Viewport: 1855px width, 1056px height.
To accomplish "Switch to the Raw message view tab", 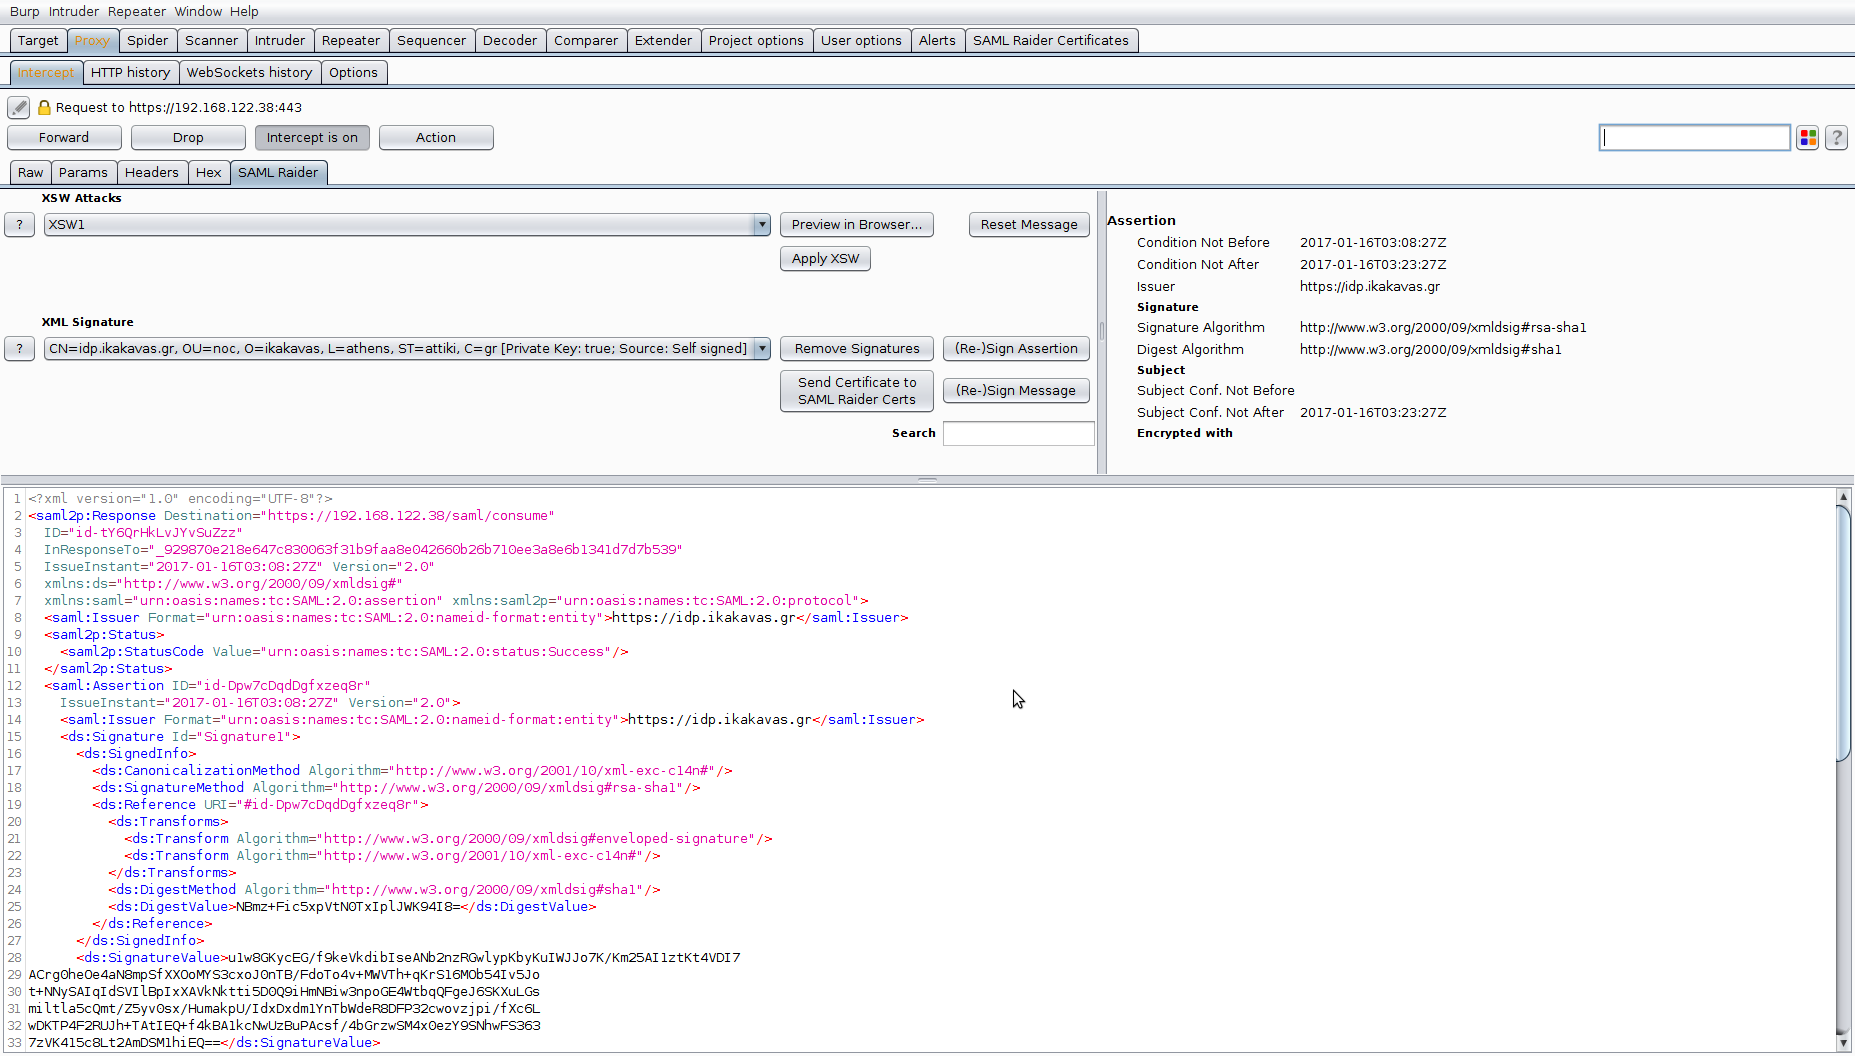I will (x=30, y=173).
